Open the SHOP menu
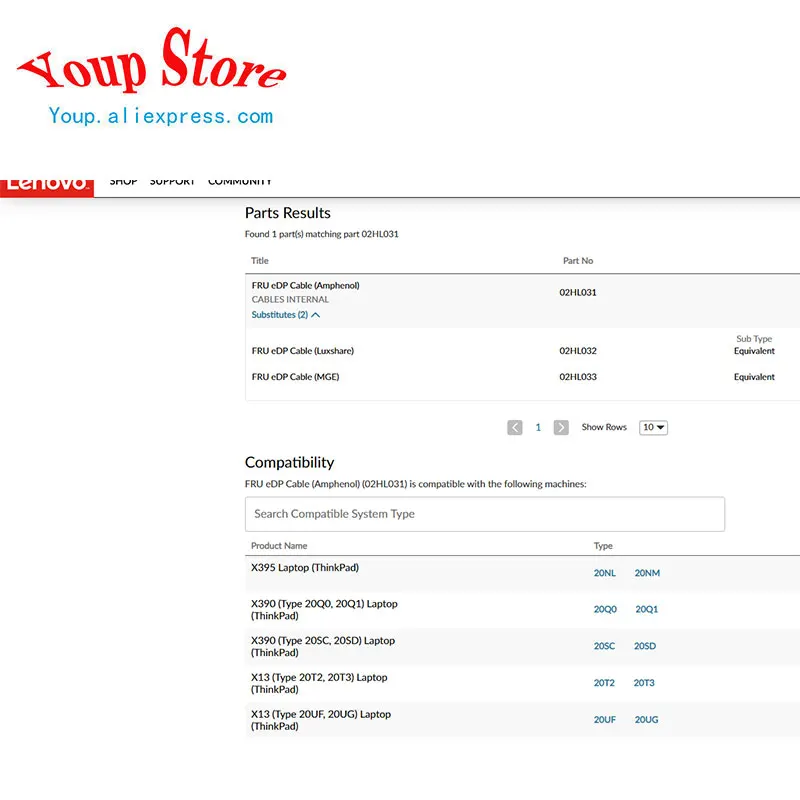The image size is (800, 800). coord(123,182)
